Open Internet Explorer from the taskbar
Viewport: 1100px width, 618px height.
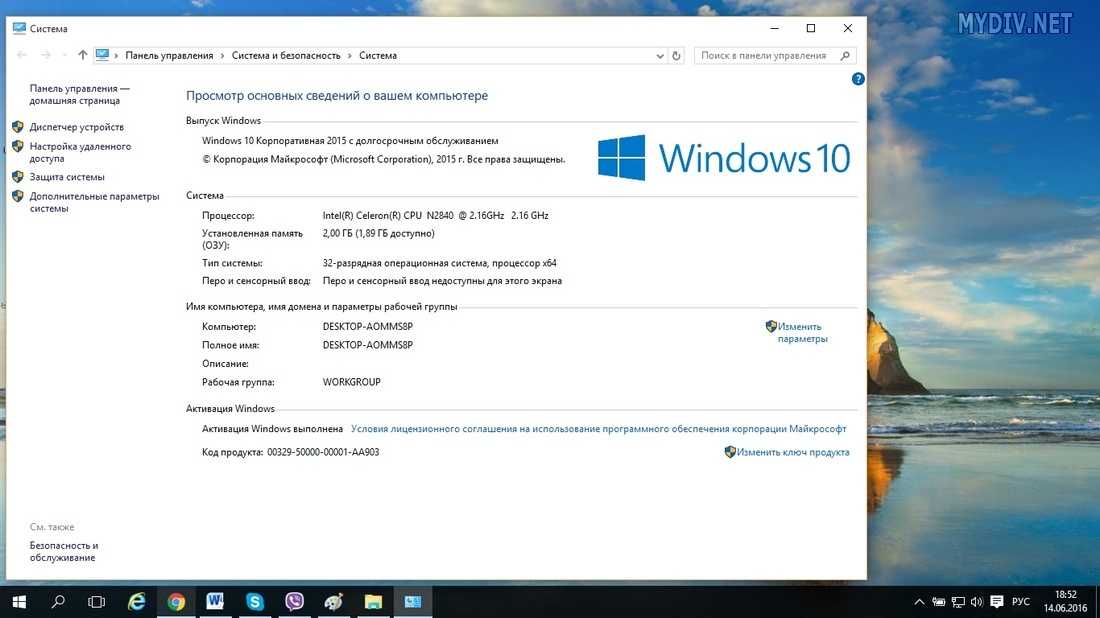point(137,601)
